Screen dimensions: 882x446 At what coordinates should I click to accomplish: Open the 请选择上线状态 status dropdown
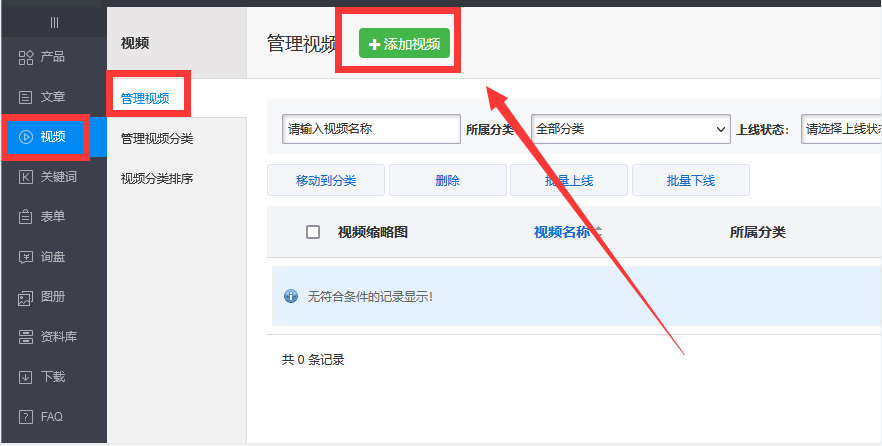pyautogui.click(x=841, y=129)
